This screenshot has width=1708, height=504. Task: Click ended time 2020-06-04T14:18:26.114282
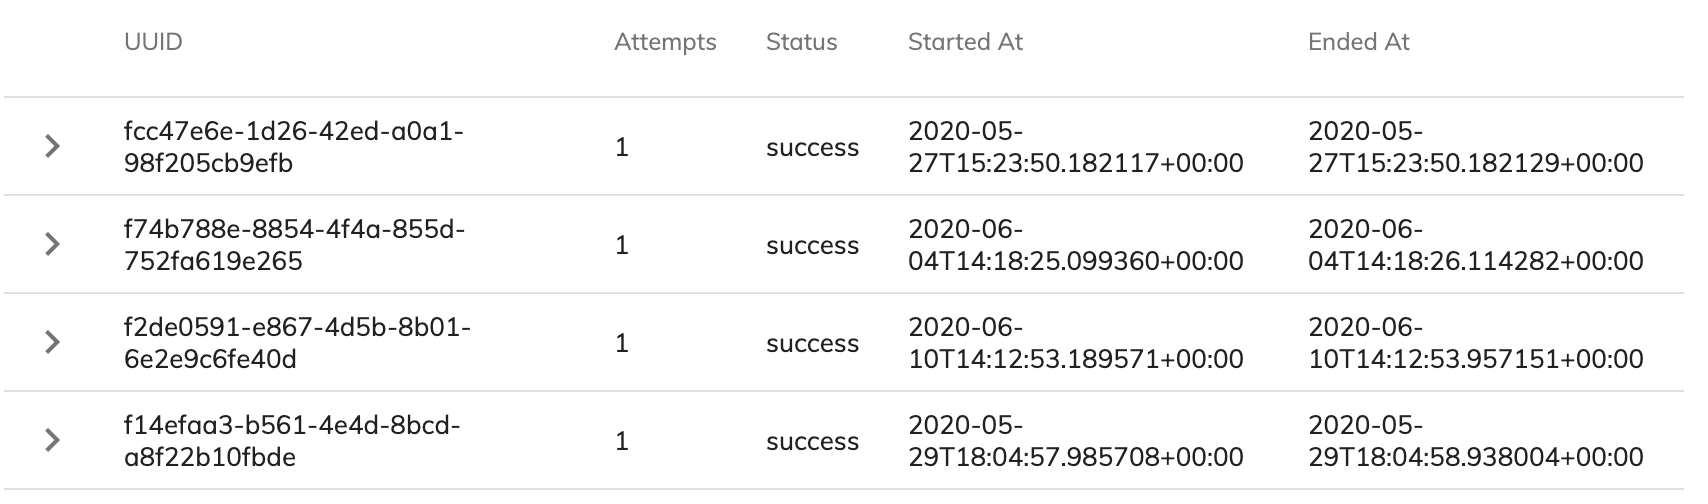pos(1476,245)
